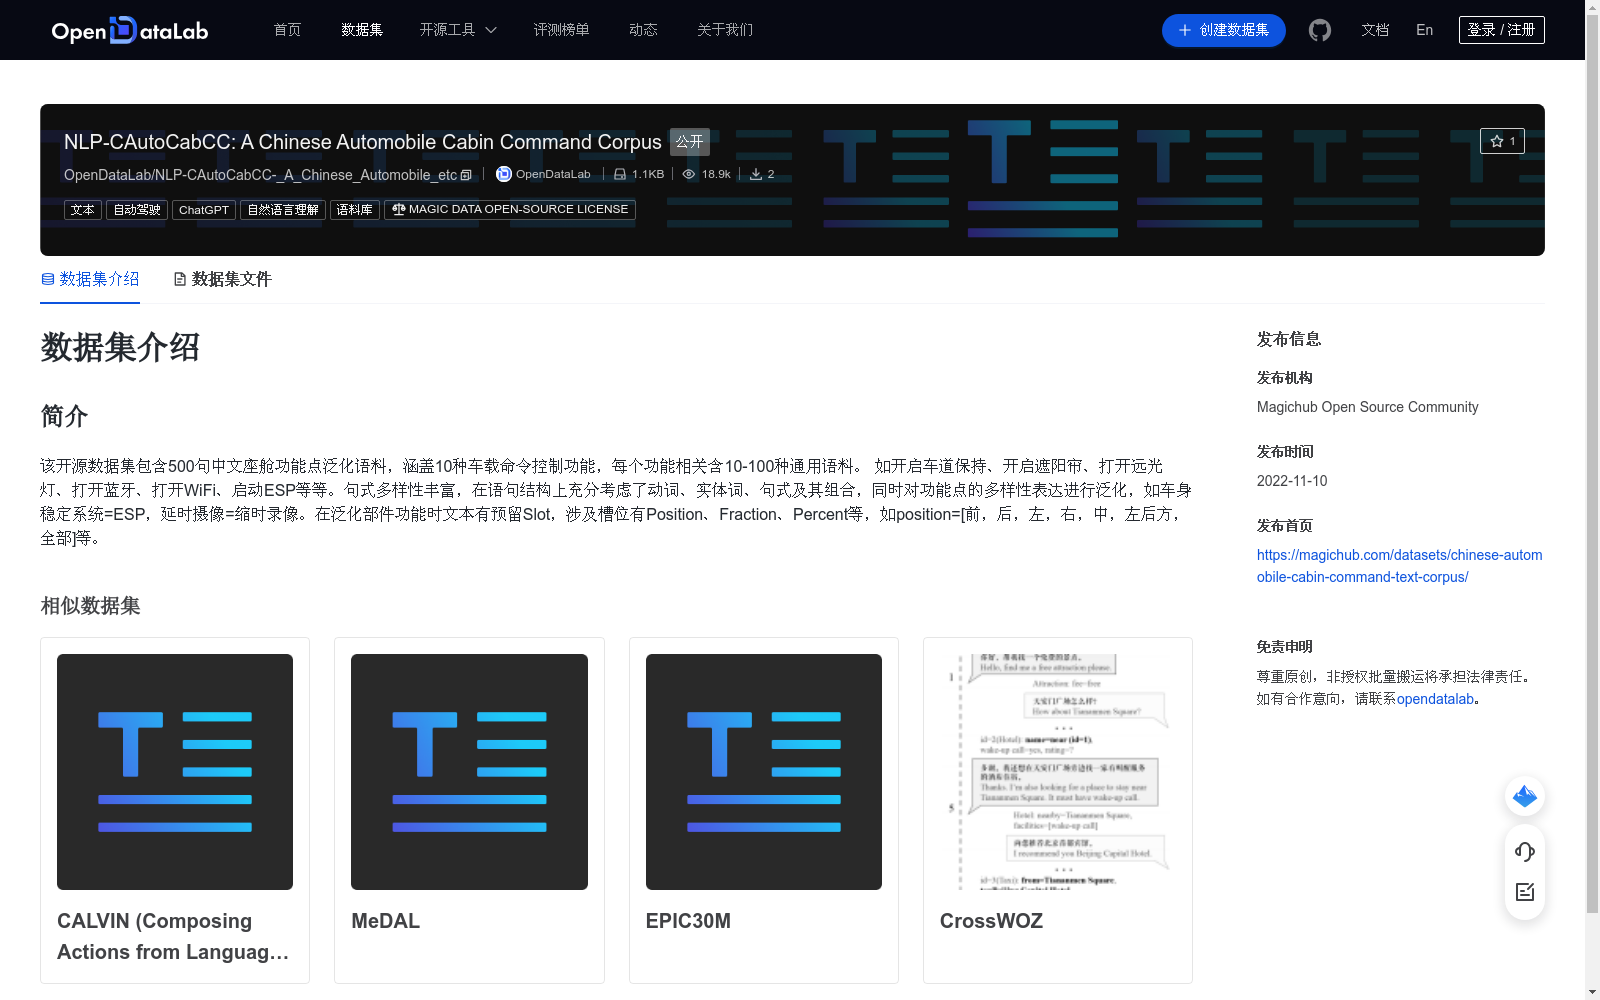Click the OpenDataLab logo

(130, 30)
